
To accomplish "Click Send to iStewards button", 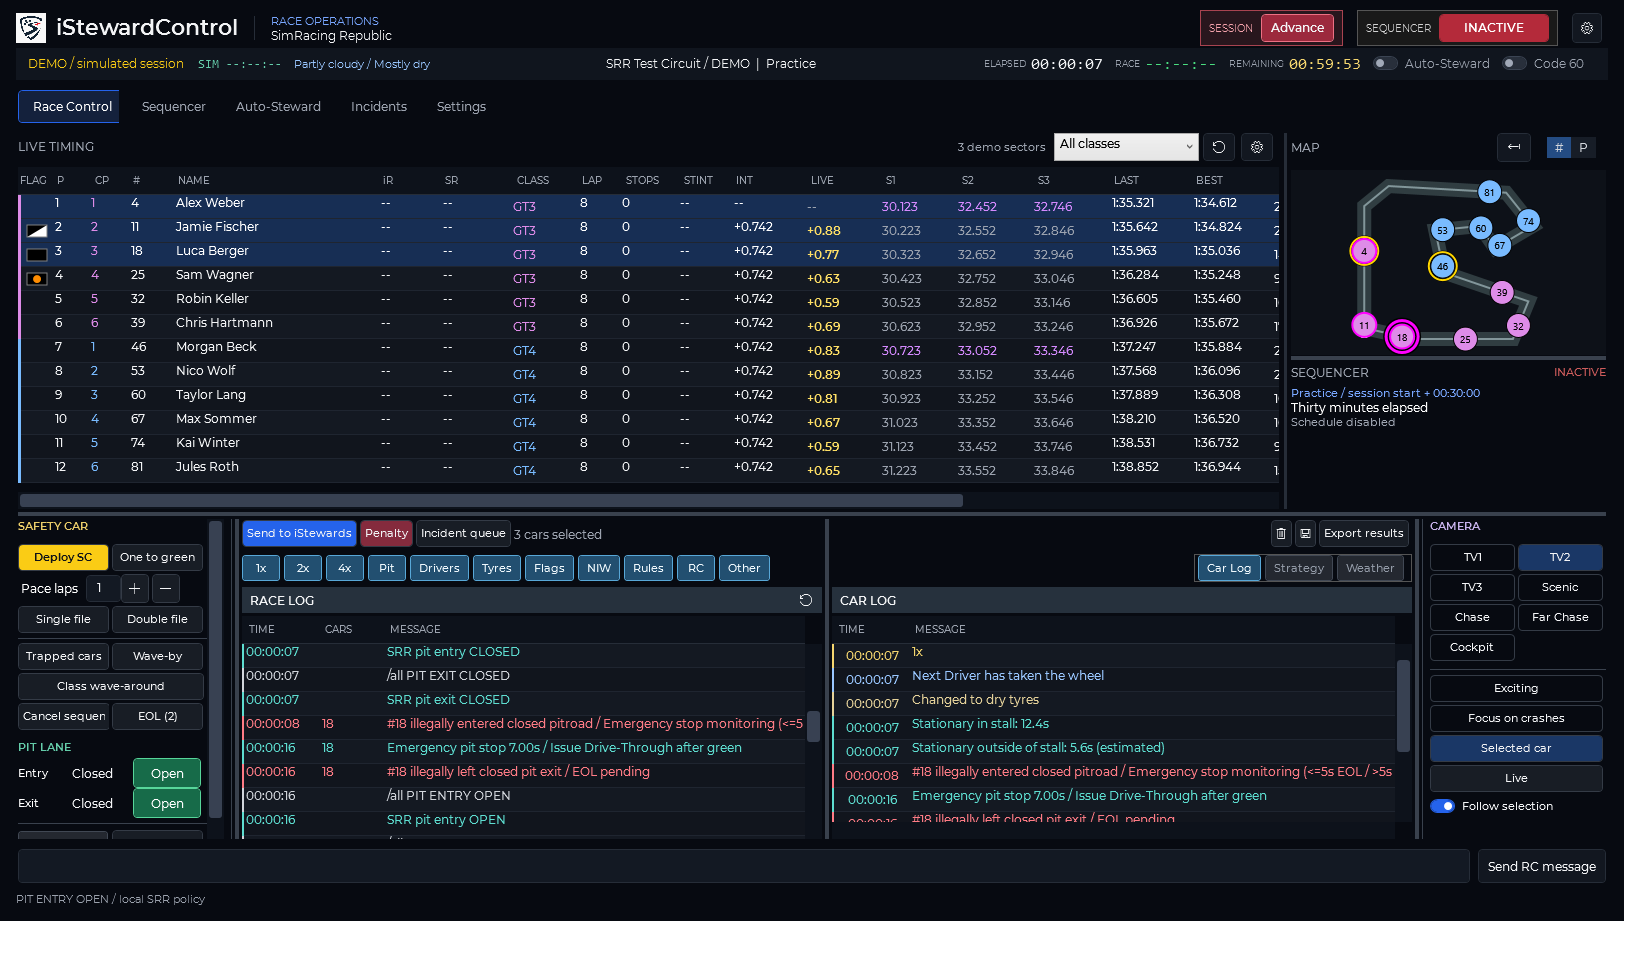I will point(299,534).
